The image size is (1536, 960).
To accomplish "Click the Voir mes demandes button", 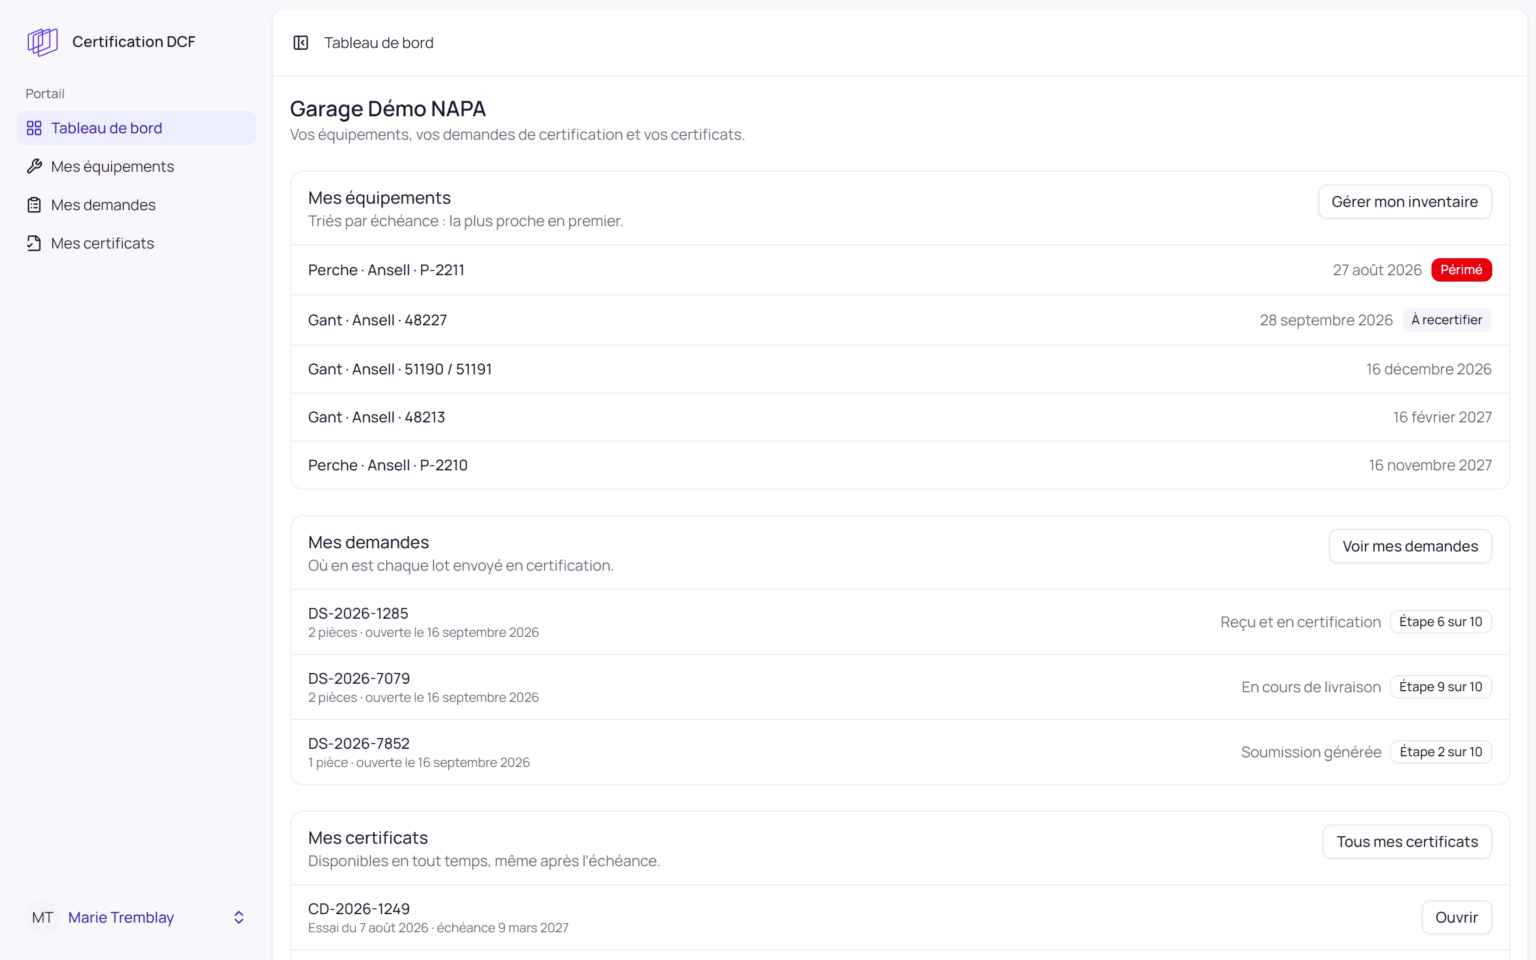I will click(x=1410, y=546).
